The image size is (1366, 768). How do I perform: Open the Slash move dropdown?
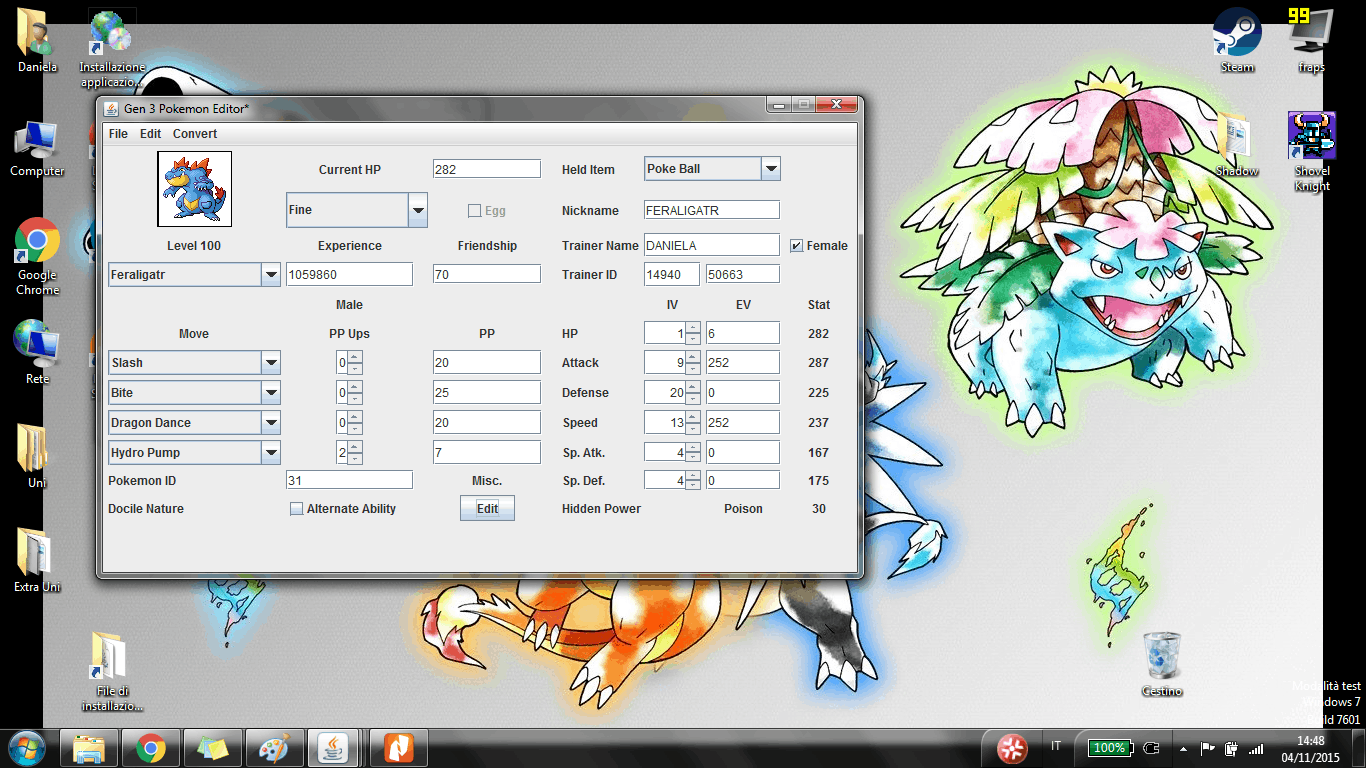[x=270, y=363]
